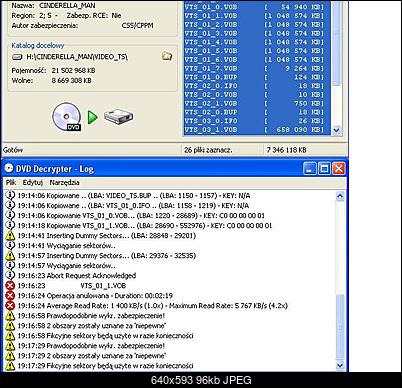Image resolution: width=402 pixels, height=388 pixels.
Task: Open the Plik menu in Log window
Action: click(11, 182)
